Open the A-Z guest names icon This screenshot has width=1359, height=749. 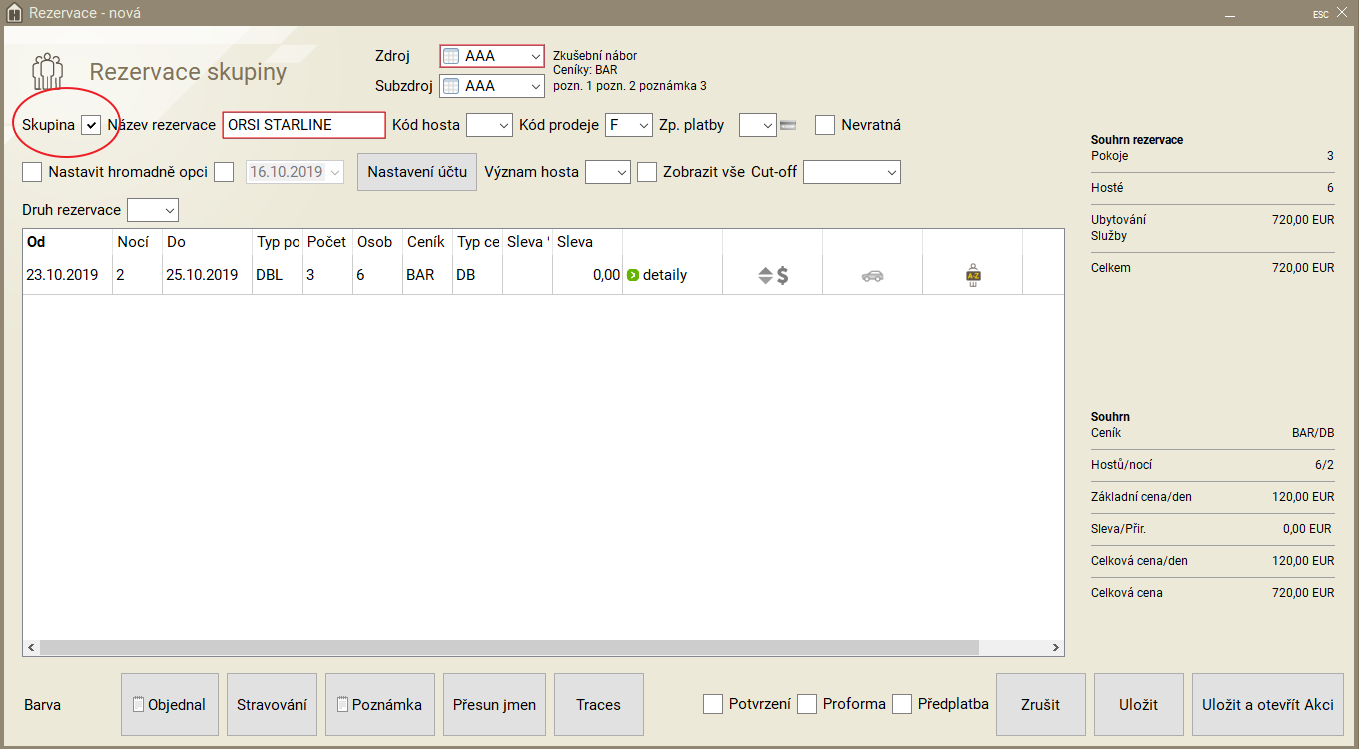tap(971, 276)
